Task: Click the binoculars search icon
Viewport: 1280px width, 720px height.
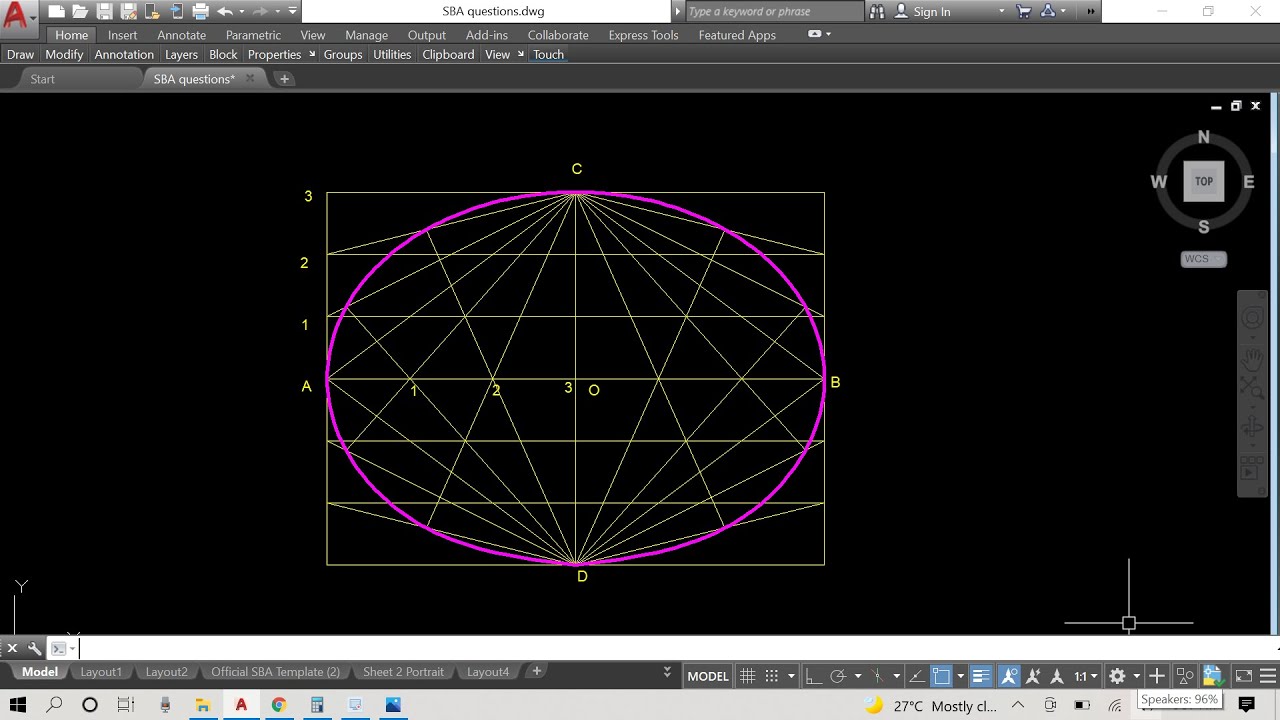Action: coord(877,12)
